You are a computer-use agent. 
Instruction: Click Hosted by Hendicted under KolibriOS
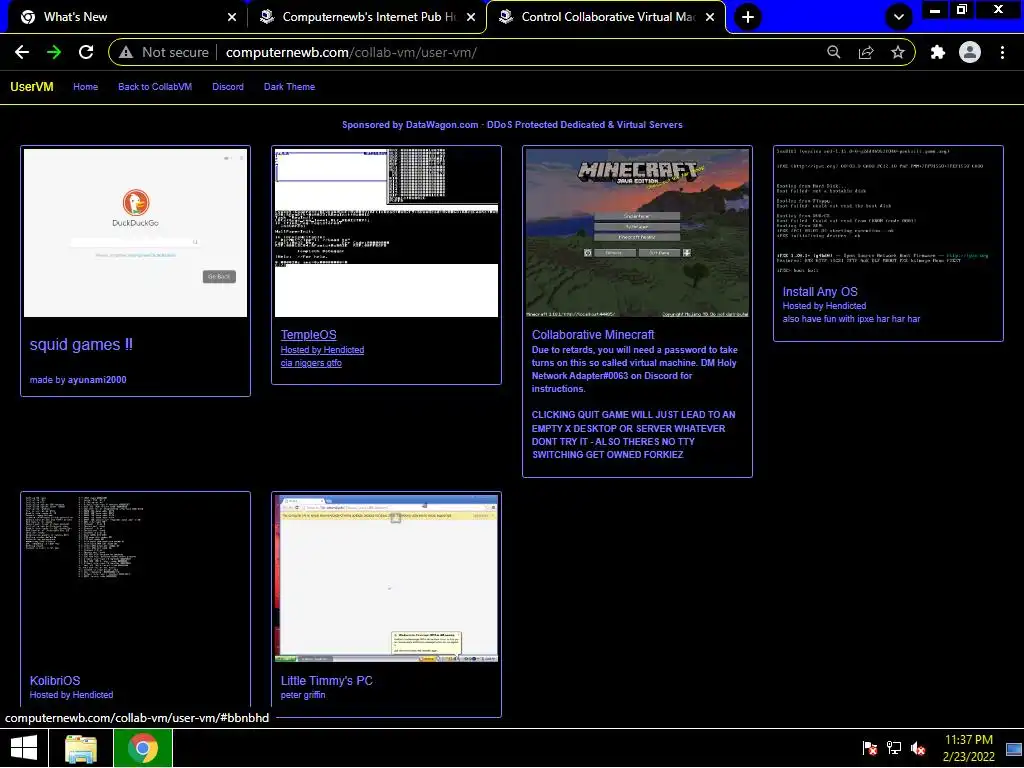(x=71, y=695)
